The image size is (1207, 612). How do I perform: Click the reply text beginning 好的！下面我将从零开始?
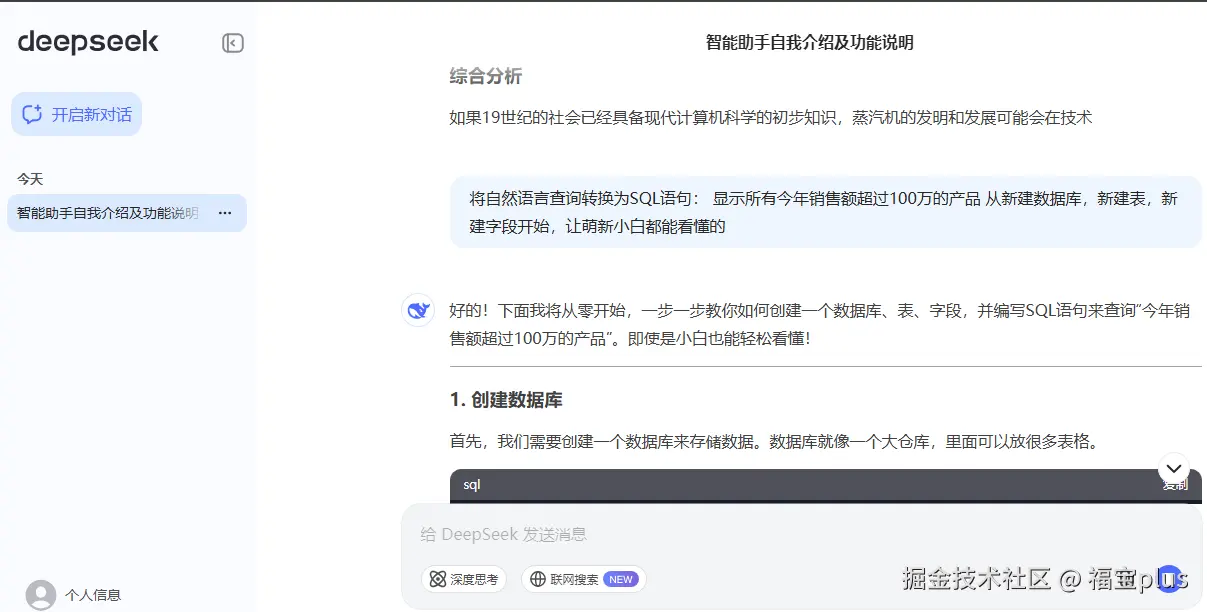point(820,325)
